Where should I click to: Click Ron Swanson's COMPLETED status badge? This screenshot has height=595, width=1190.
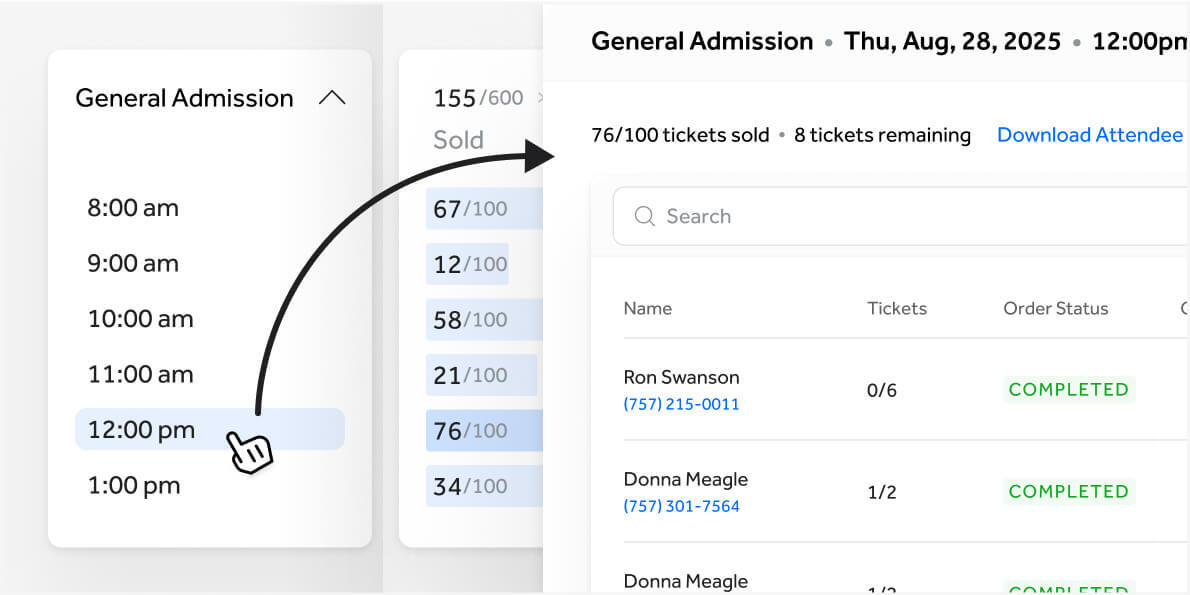pos(1069,389)
